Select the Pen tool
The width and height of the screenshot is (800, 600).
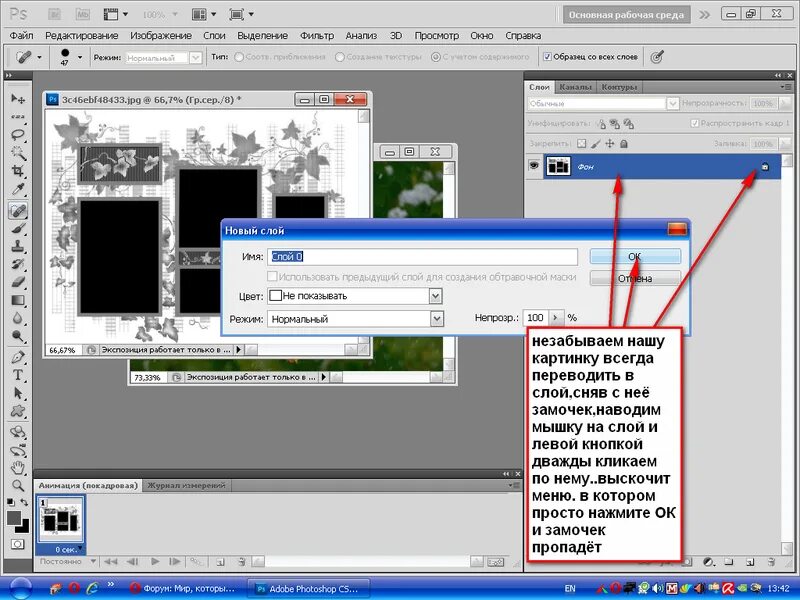(x=18, y=357)
